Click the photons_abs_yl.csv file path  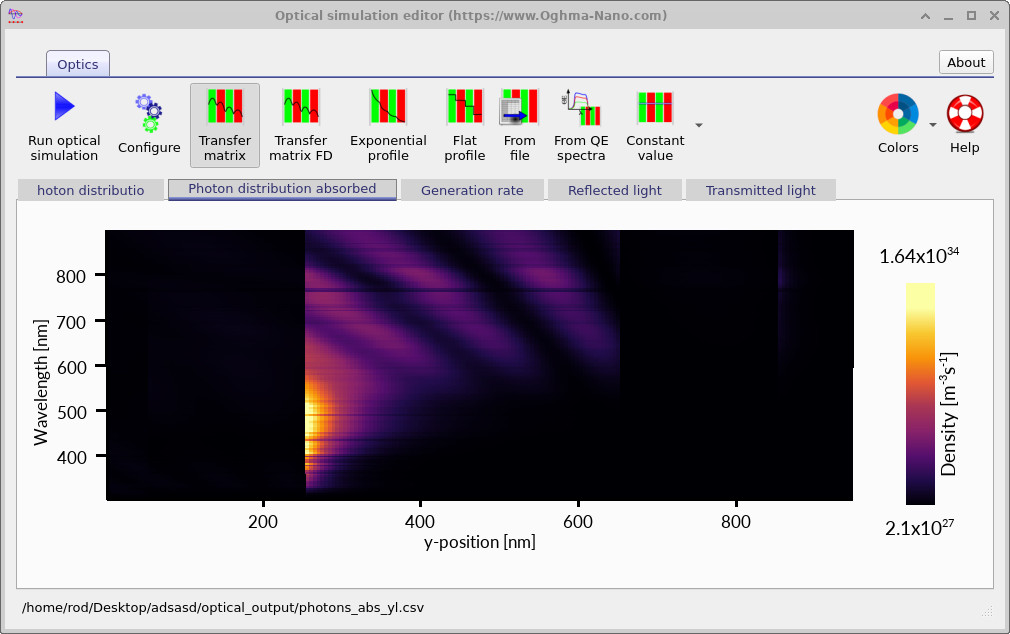click(x=223, y=608)
